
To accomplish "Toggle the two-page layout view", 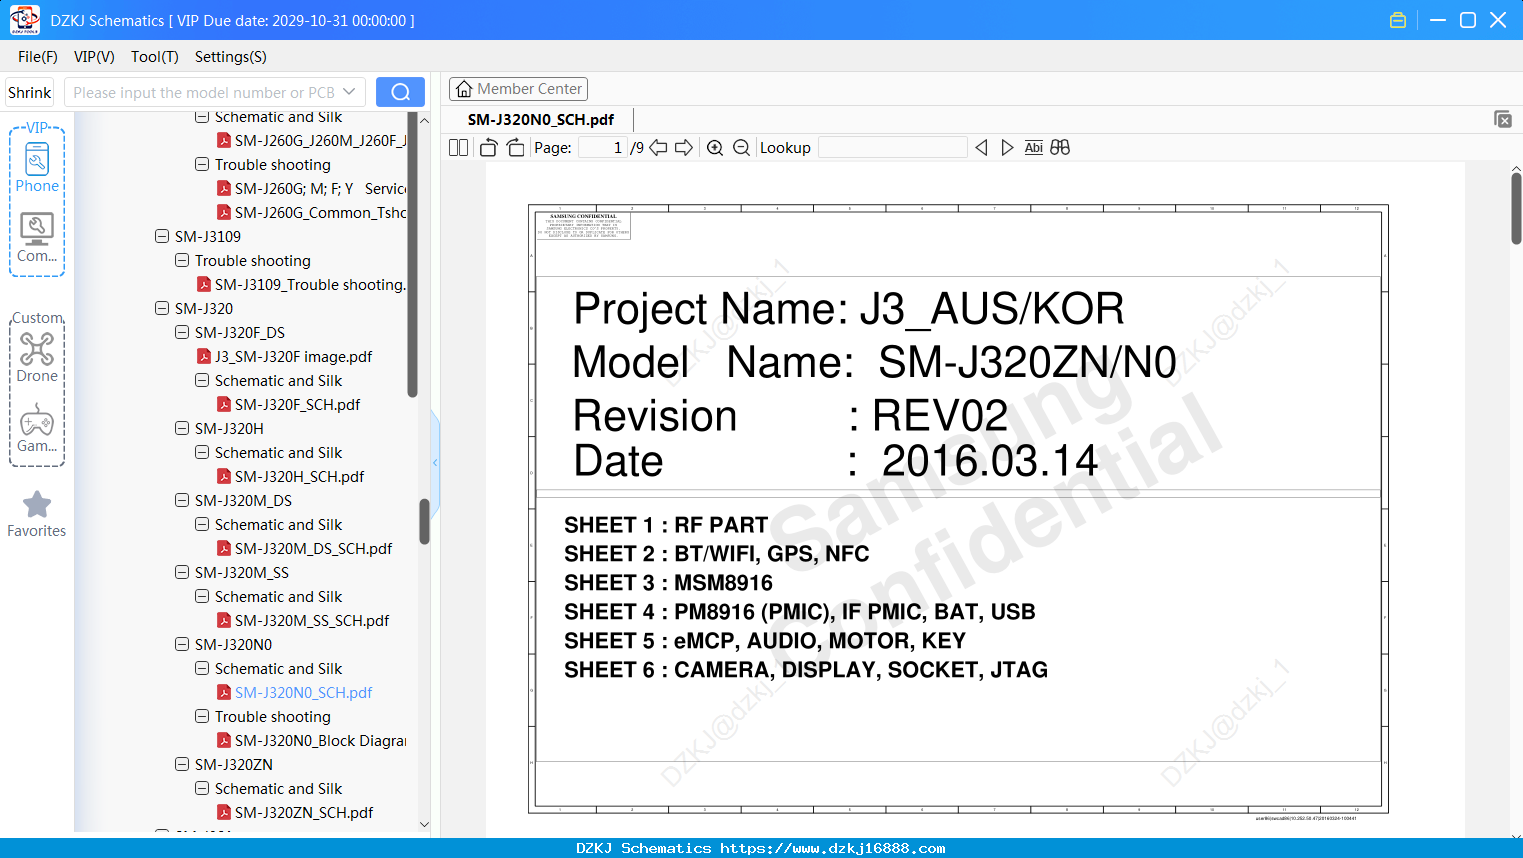I will 459,148.
